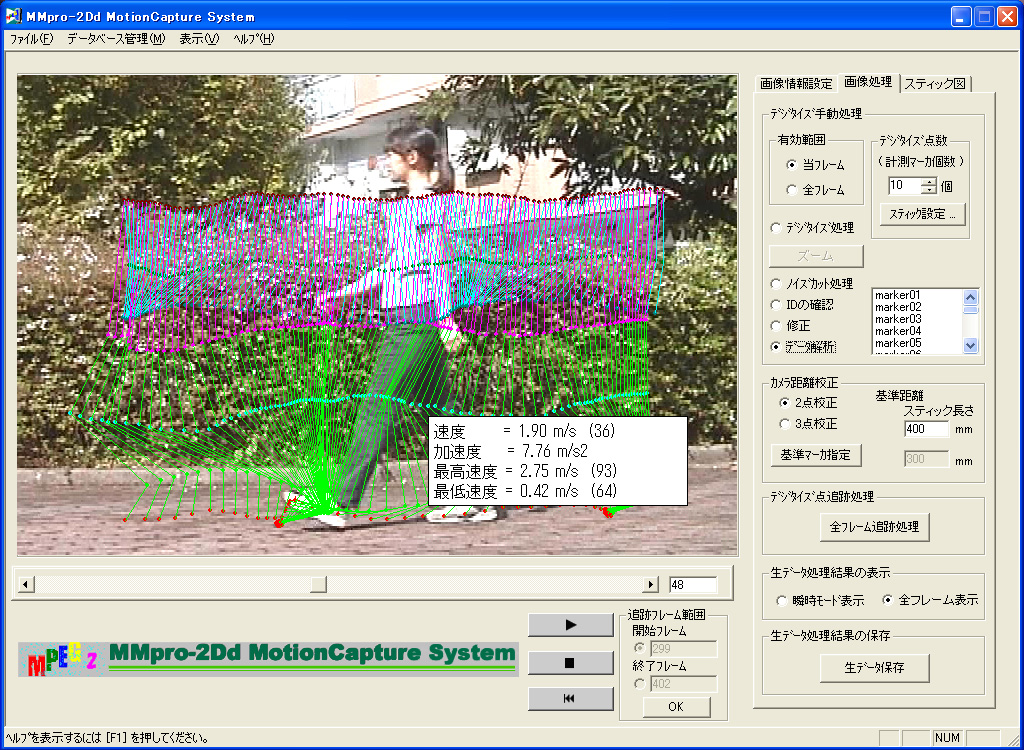Viewport: 1024px width, 750px height.
Task: Click the marker list scrollbar thumb
Action: [970, 310]
